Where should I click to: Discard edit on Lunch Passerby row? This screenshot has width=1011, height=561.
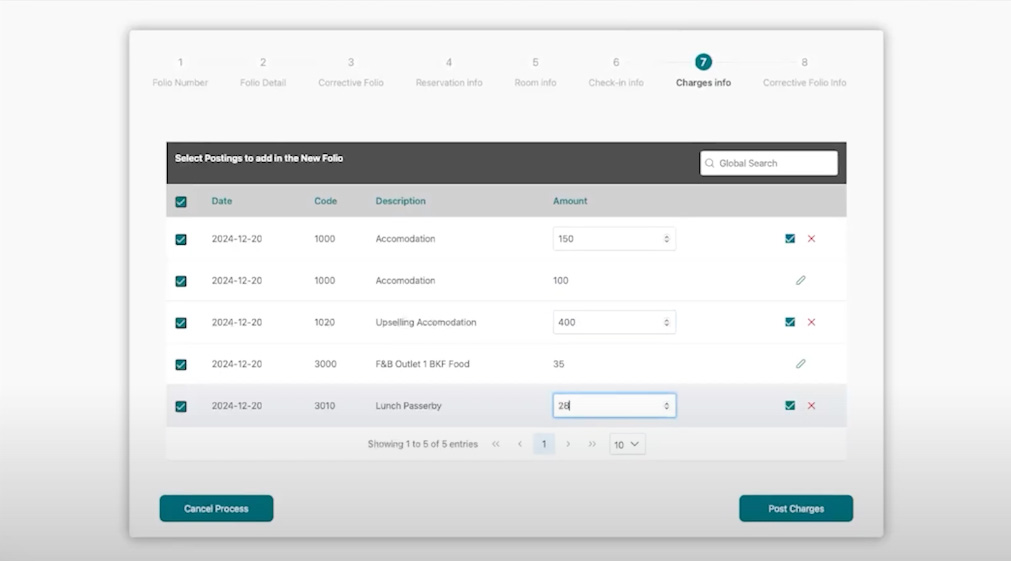click(x=811, y=406)
